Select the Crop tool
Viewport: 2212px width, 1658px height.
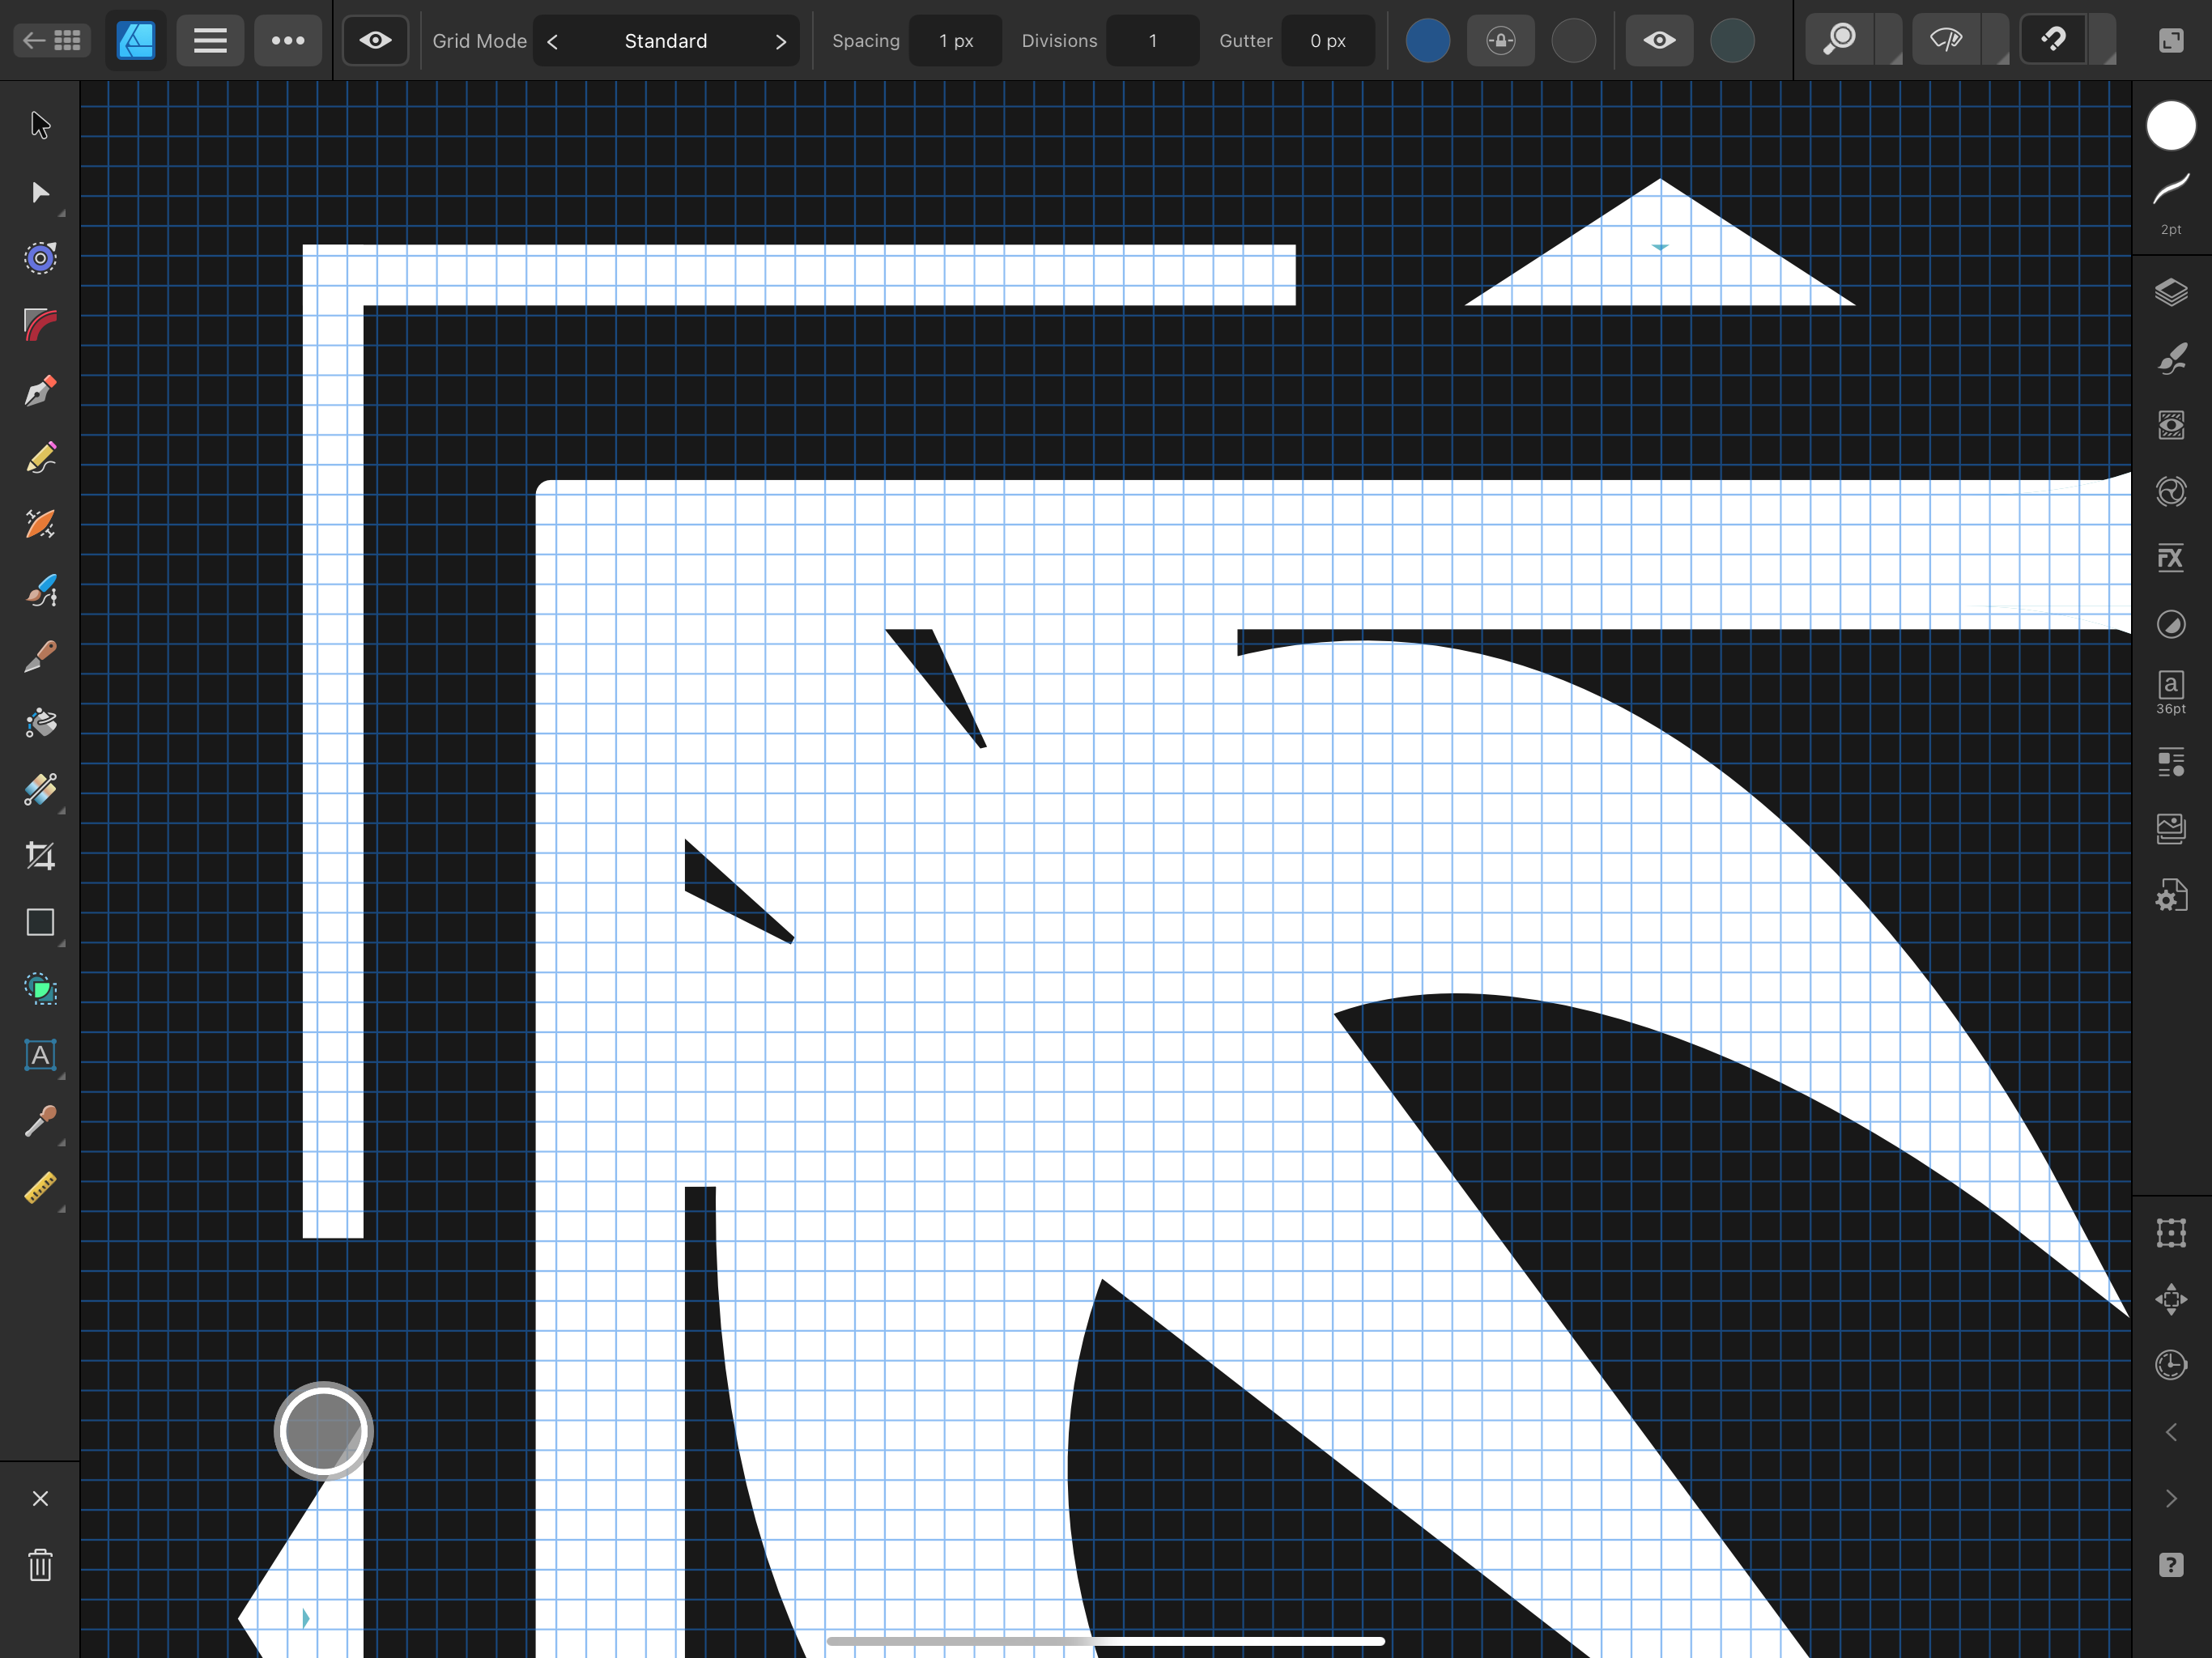coord(40,856)
